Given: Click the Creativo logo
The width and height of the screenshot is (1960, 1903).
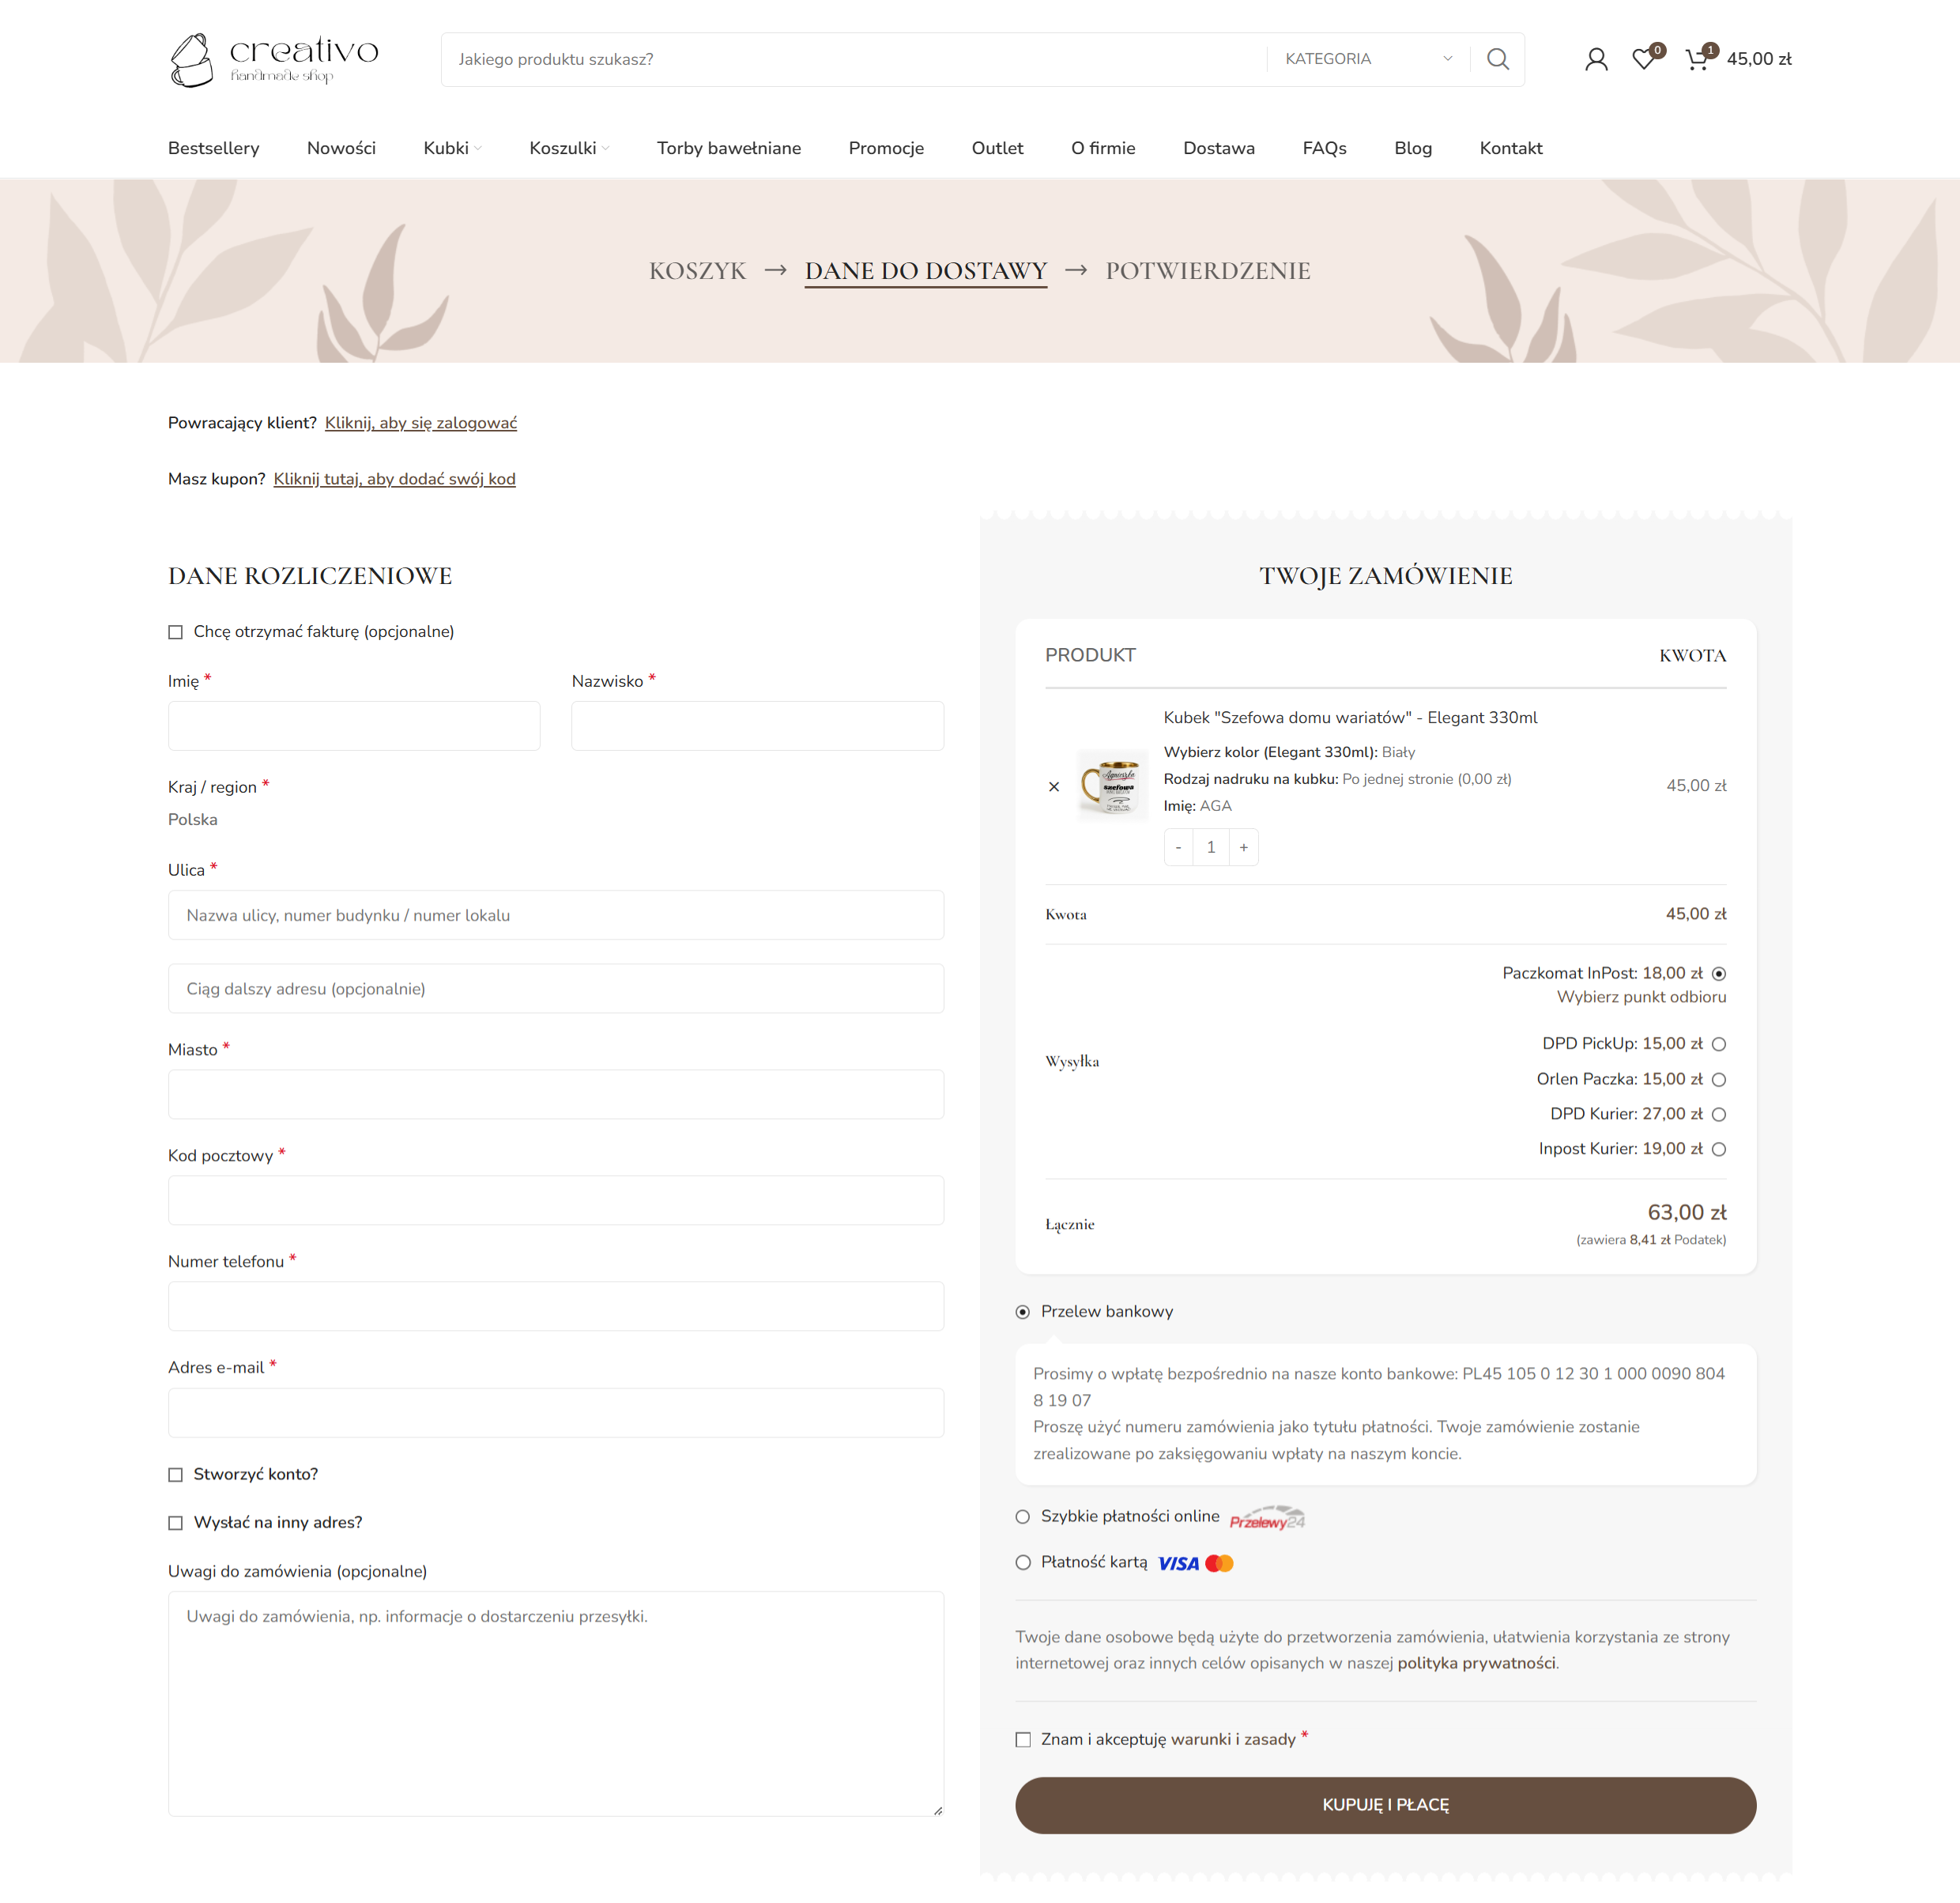Looking at the screenshot, I should tap(274, 59).
